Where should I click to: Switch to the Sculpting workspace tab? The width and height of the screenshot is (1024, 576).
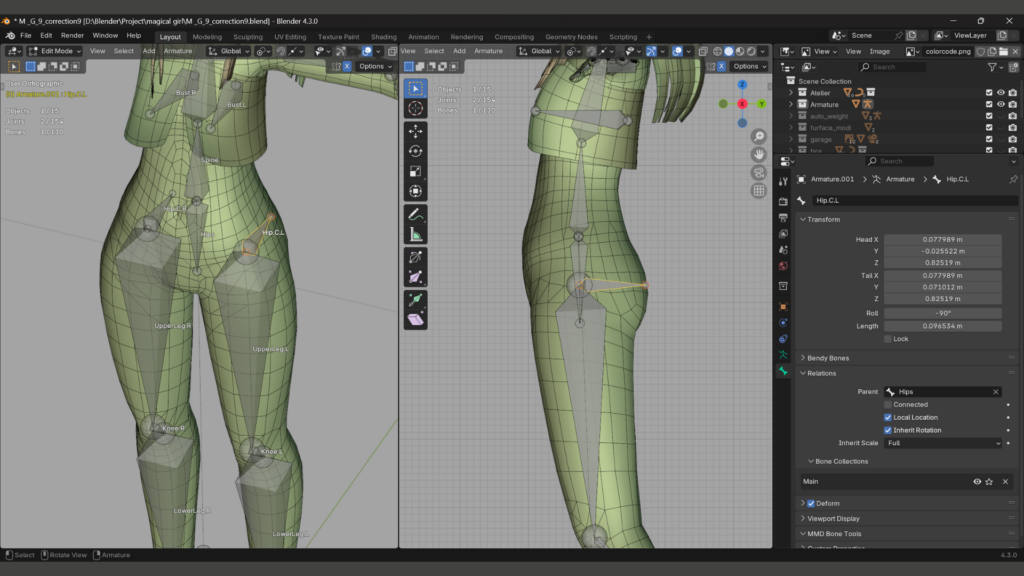pyautogui.click(x=248, y=37)
